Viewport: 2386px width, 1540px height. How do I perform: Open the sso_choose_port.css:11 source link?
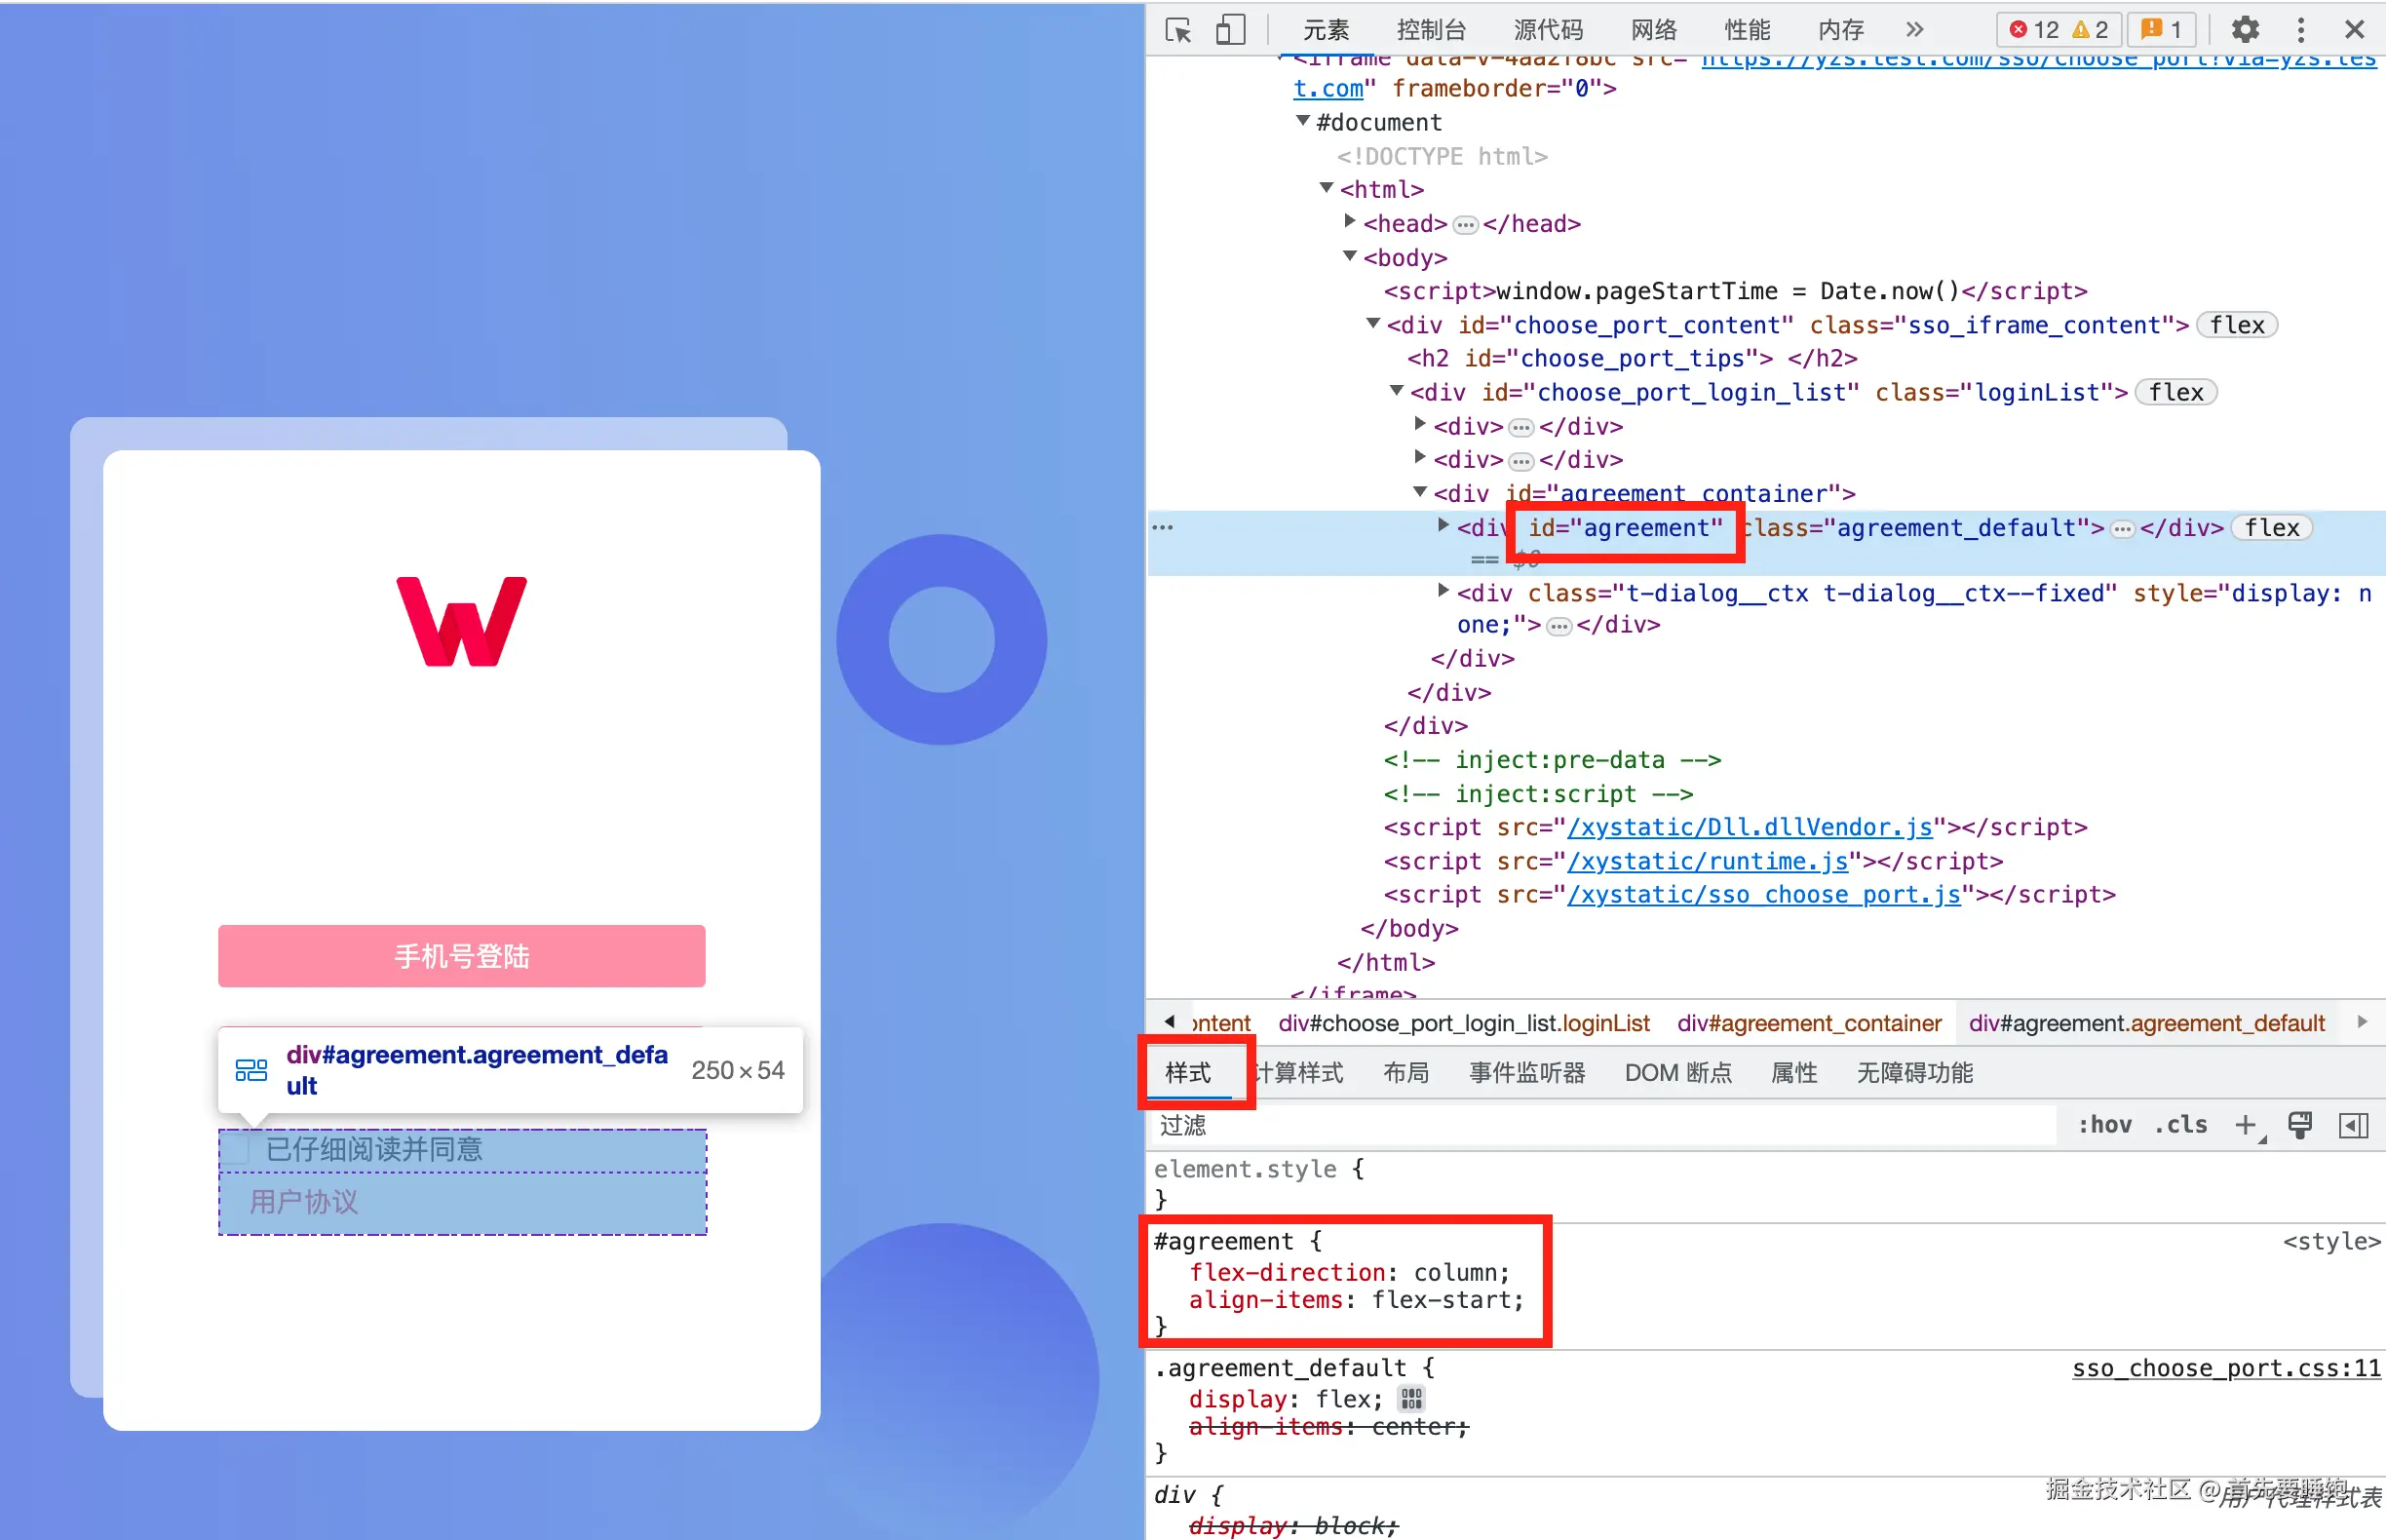[2225, 1368]
